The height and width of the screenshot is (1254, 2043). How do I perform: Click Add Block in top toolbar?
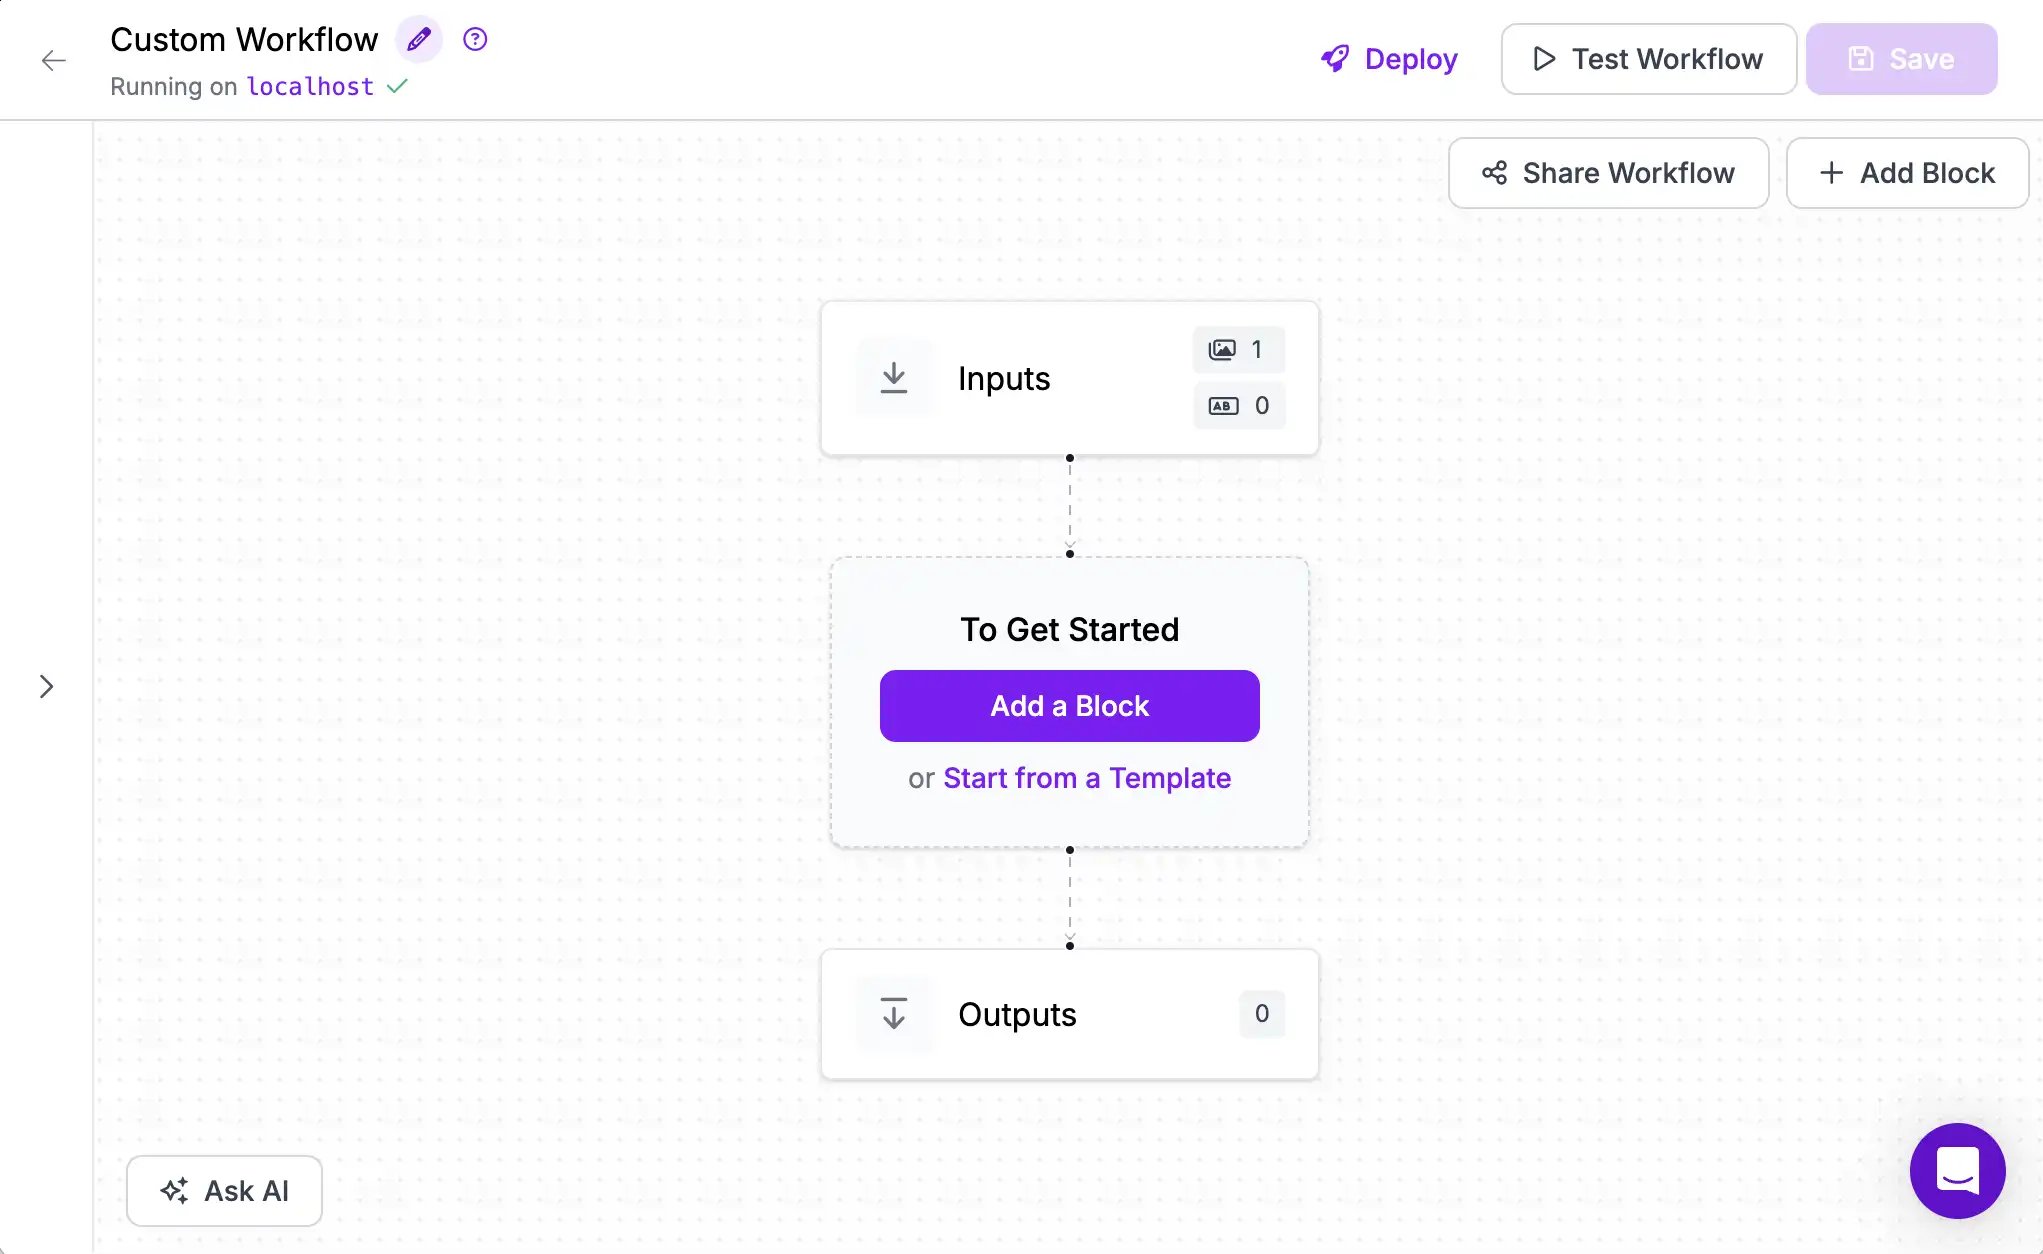[1907, 173]
